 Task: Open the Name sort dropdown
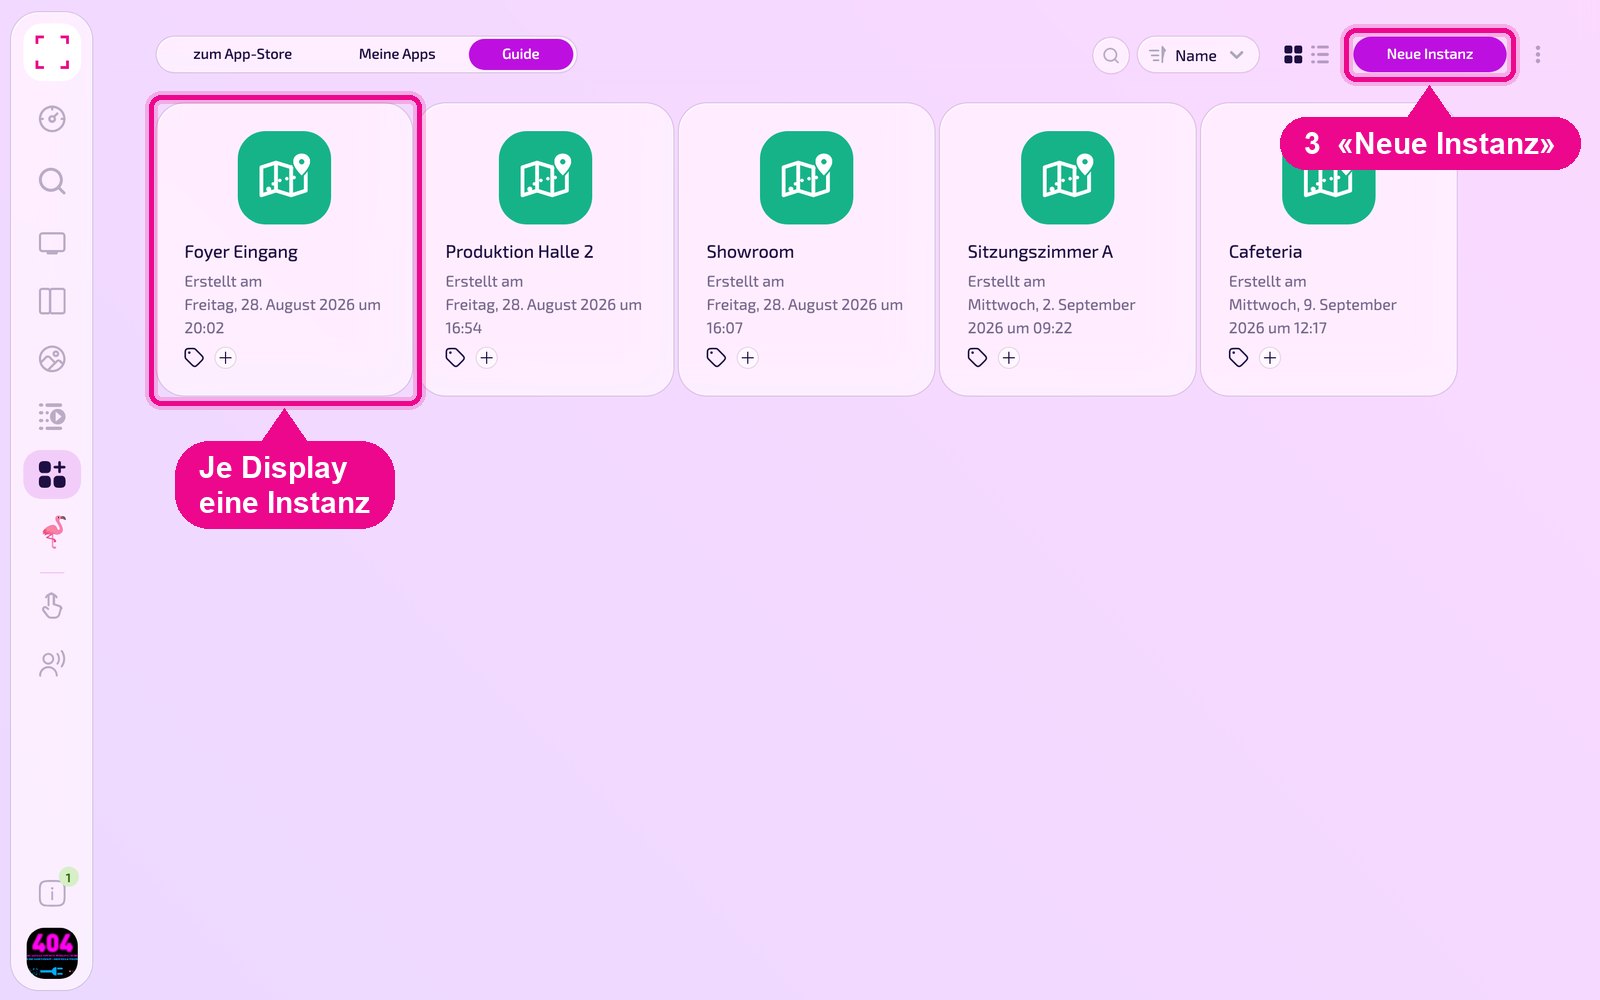point(1197,55)
